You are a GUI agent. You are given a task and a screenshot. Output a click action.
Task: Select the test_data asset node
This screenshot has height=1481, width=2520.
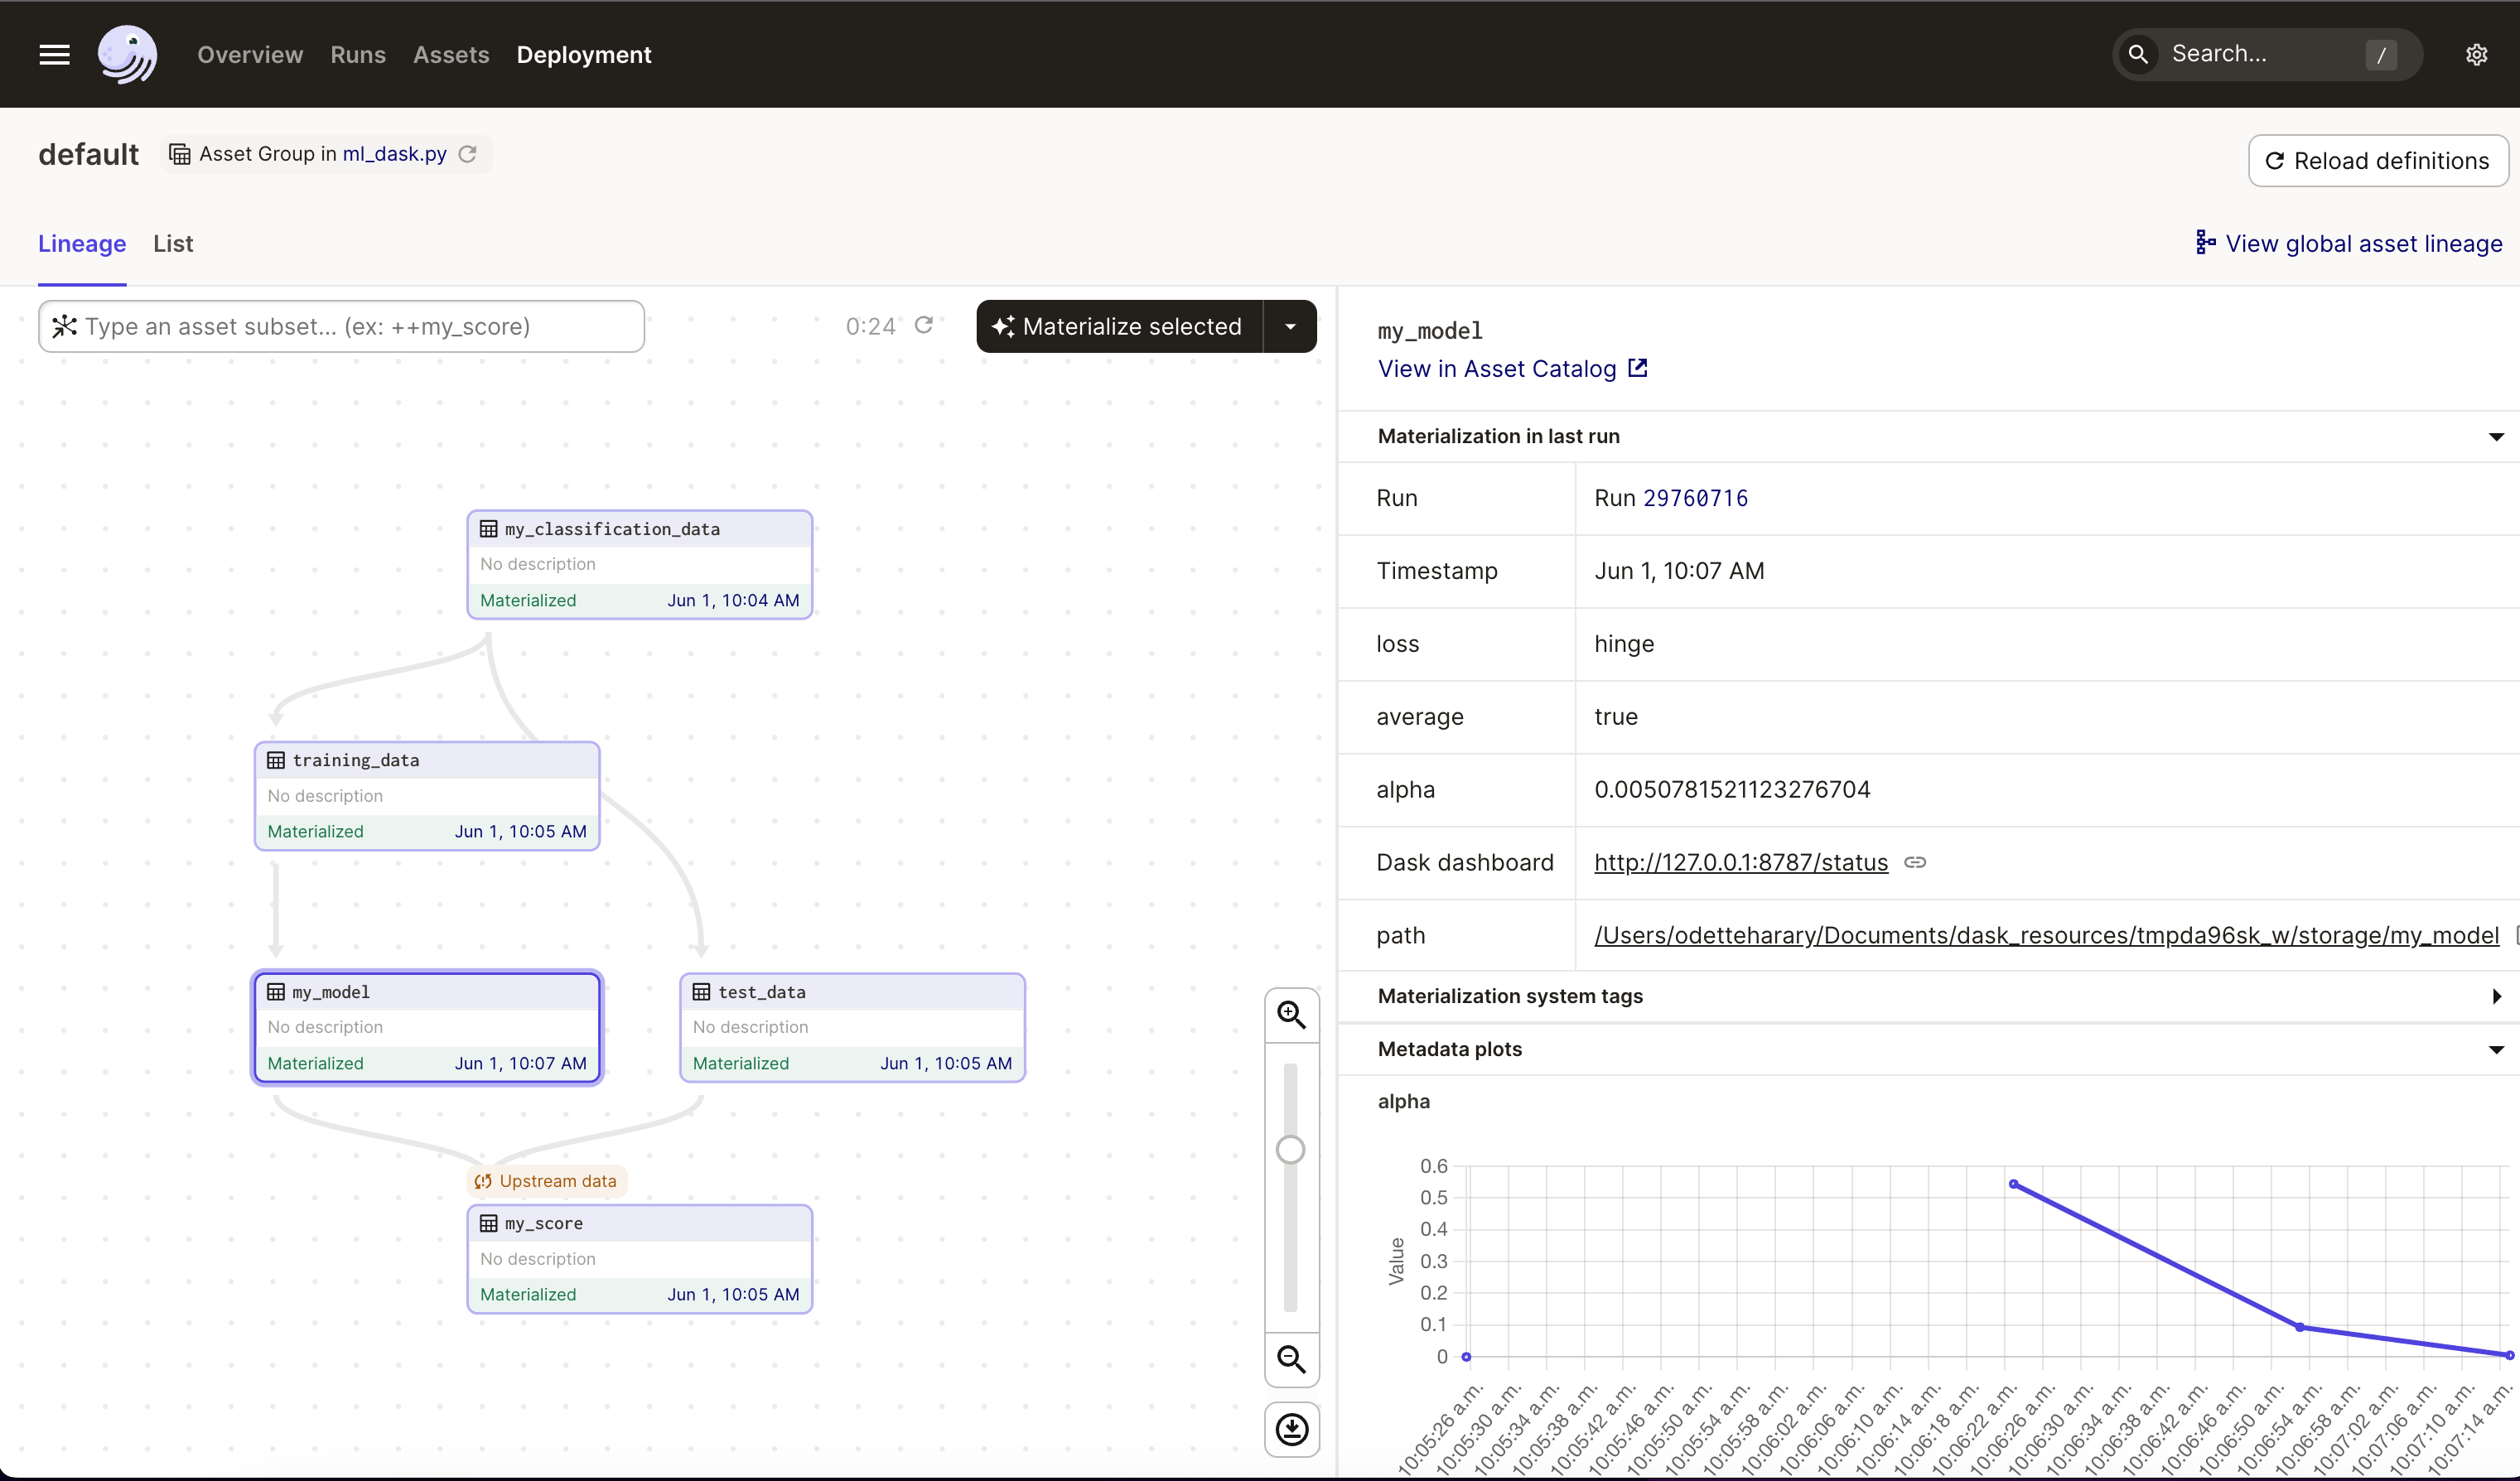[853, 1027]
